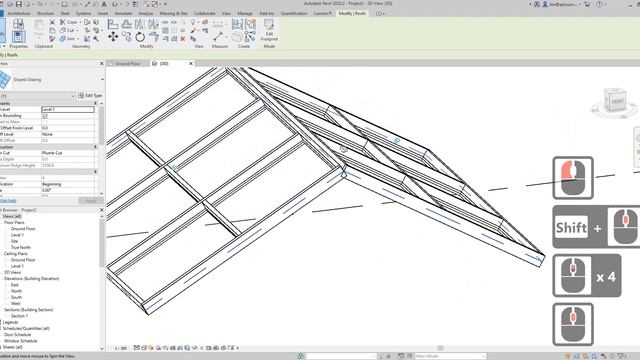640x360 pixels.
Task: Click the Create Similar icon in Create panel
Action: point(250,37)
